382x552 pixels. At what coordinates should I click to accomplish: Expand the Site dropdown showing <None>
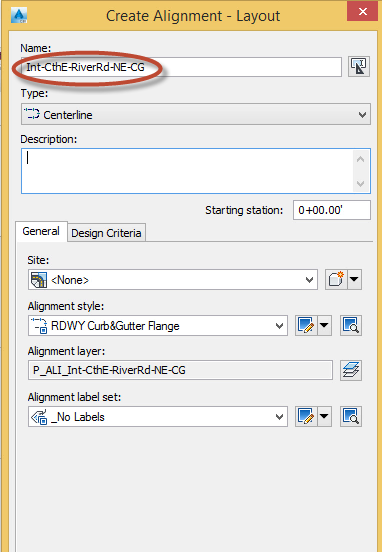[173, 280]
